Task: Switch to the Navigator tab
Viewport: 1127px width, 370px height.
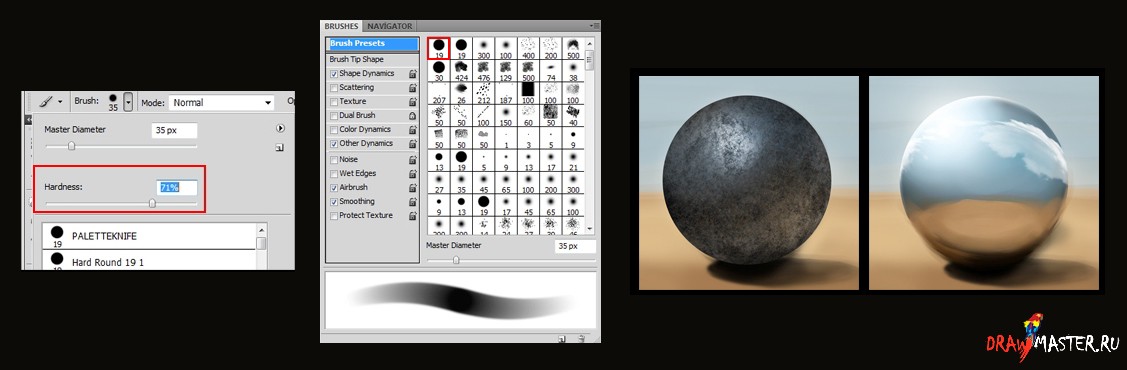Action: pos(390,26)
